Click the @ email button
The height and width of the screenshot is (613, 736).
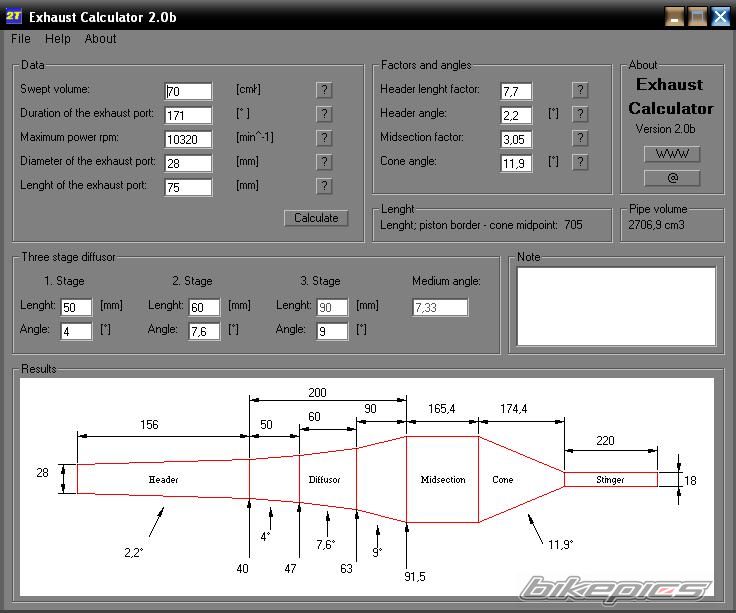[x=671, y=178]
